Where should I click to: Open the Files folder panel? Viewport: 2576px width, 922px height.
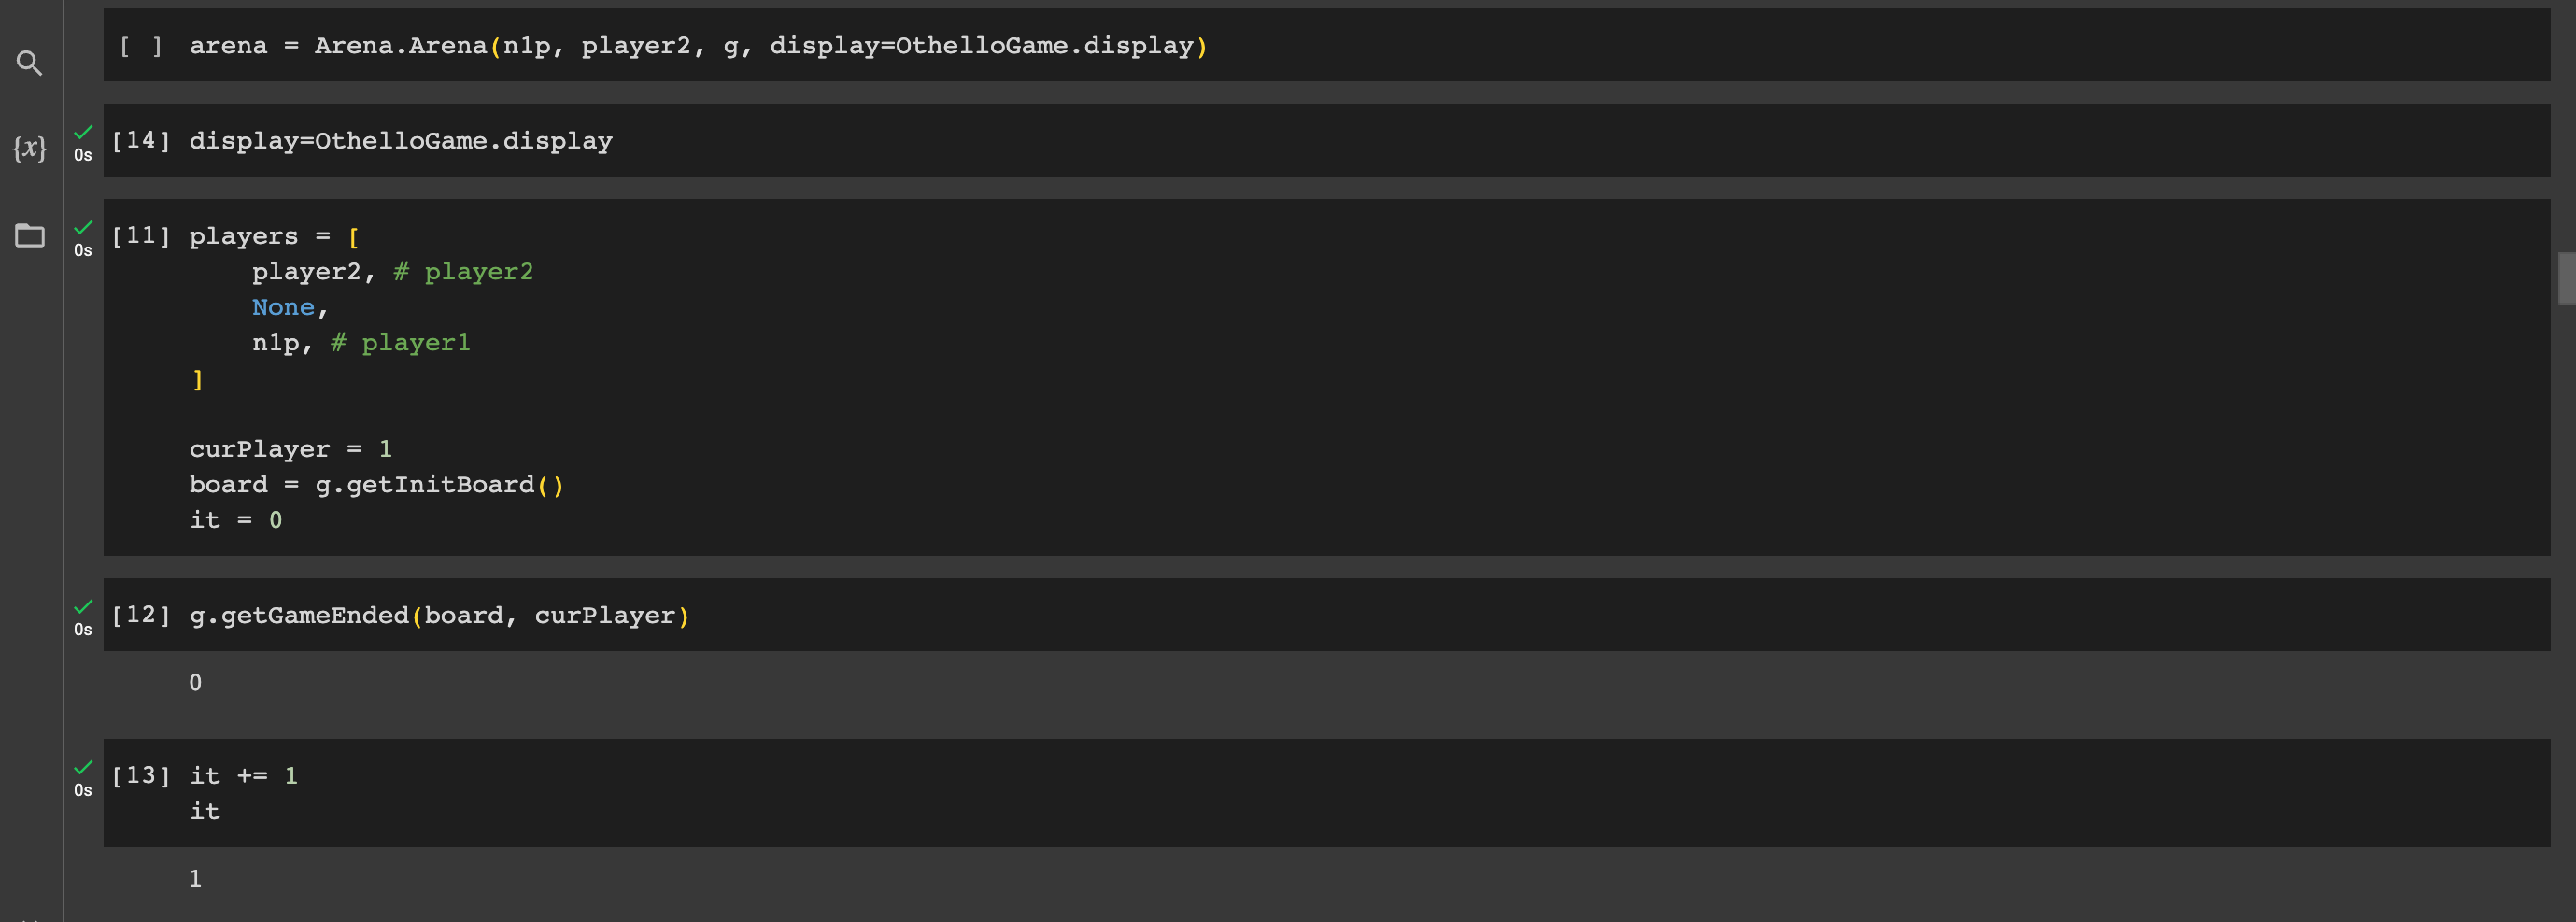click(29, 235)
